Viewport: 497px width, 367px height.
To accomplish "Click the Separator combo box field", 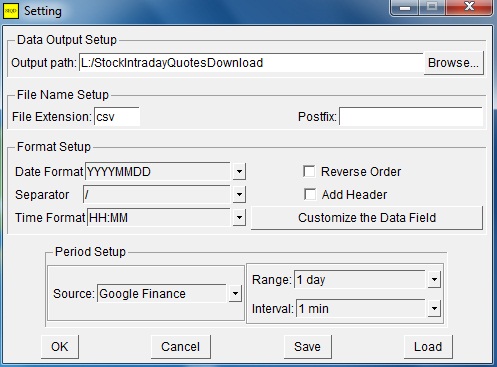I will point(156,194).
